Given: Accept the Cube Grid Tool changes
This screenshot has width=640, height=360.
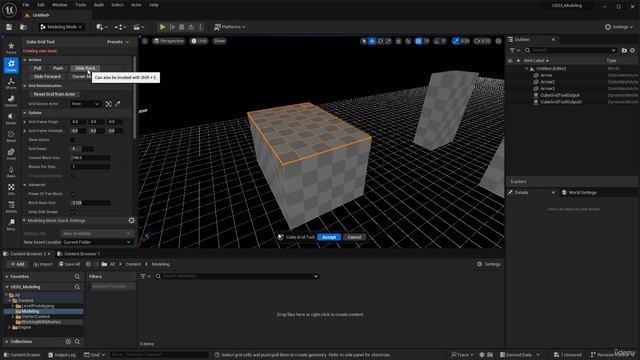Looking at the screenshot, I should tap(329, 237).
